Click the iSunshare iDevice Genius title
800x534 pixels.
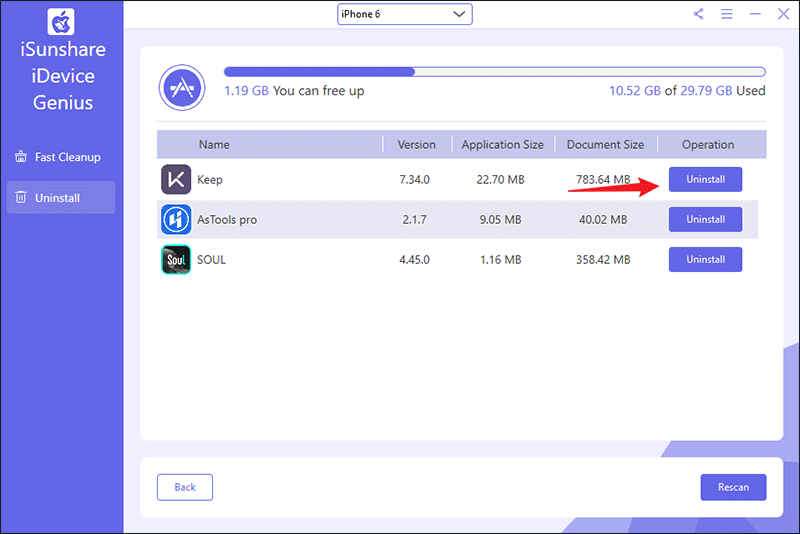[x=63, y=76]
